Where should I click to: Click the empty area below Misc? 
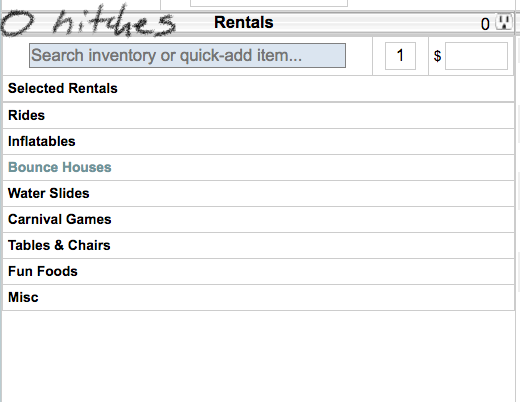point(258,356)
